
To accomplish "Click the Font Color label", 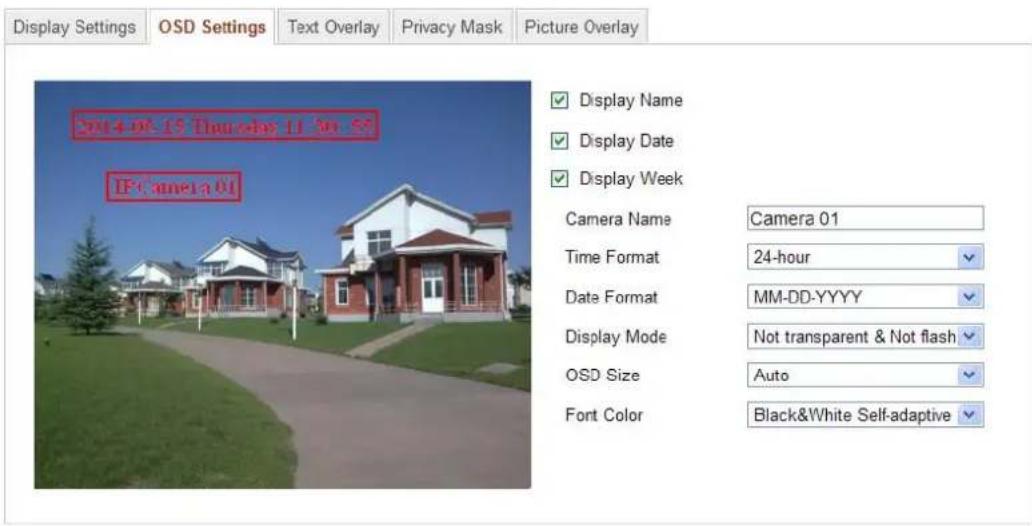I will coord(604,415).
